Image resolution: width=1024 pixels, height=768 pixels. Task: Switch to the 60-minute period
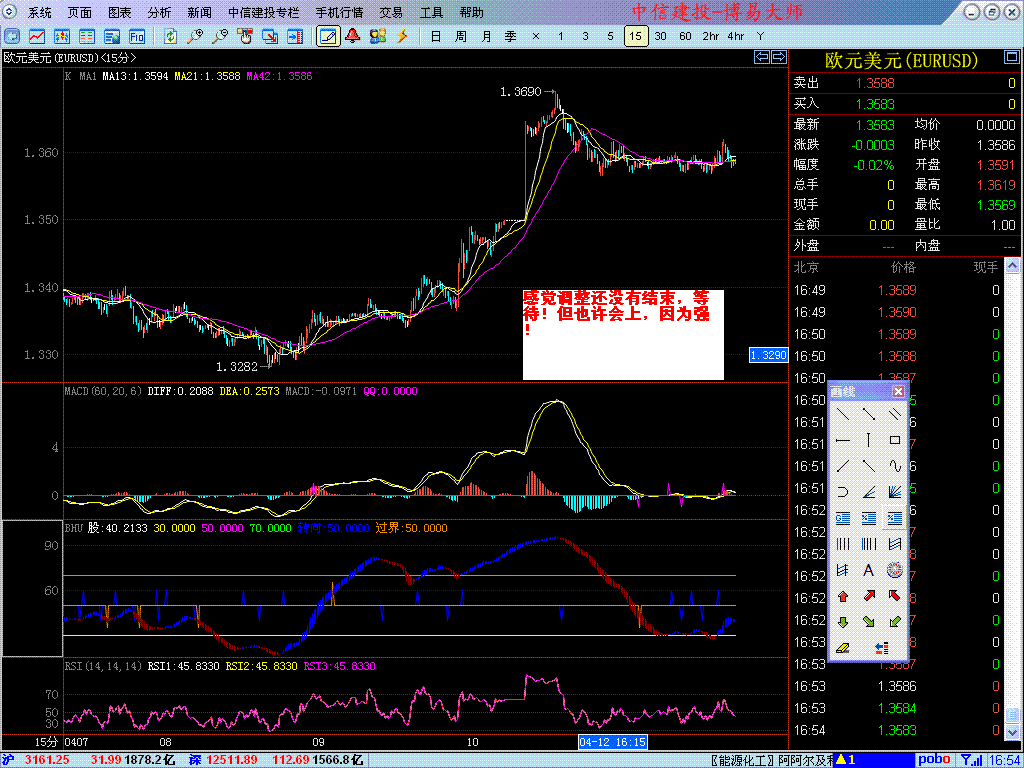[685, 36]
